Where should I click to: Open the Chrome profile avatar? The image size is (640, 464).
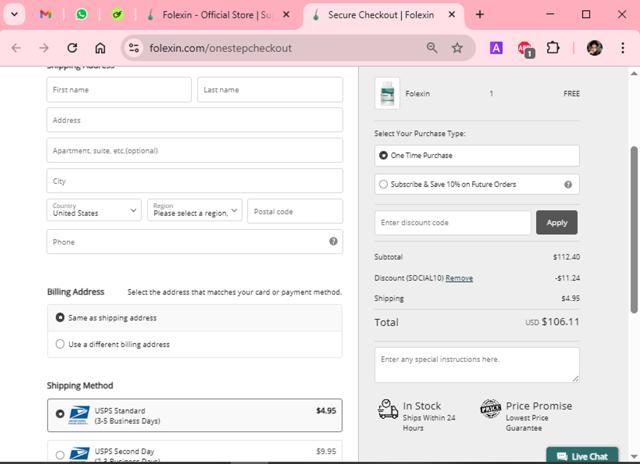click(594, 48)
